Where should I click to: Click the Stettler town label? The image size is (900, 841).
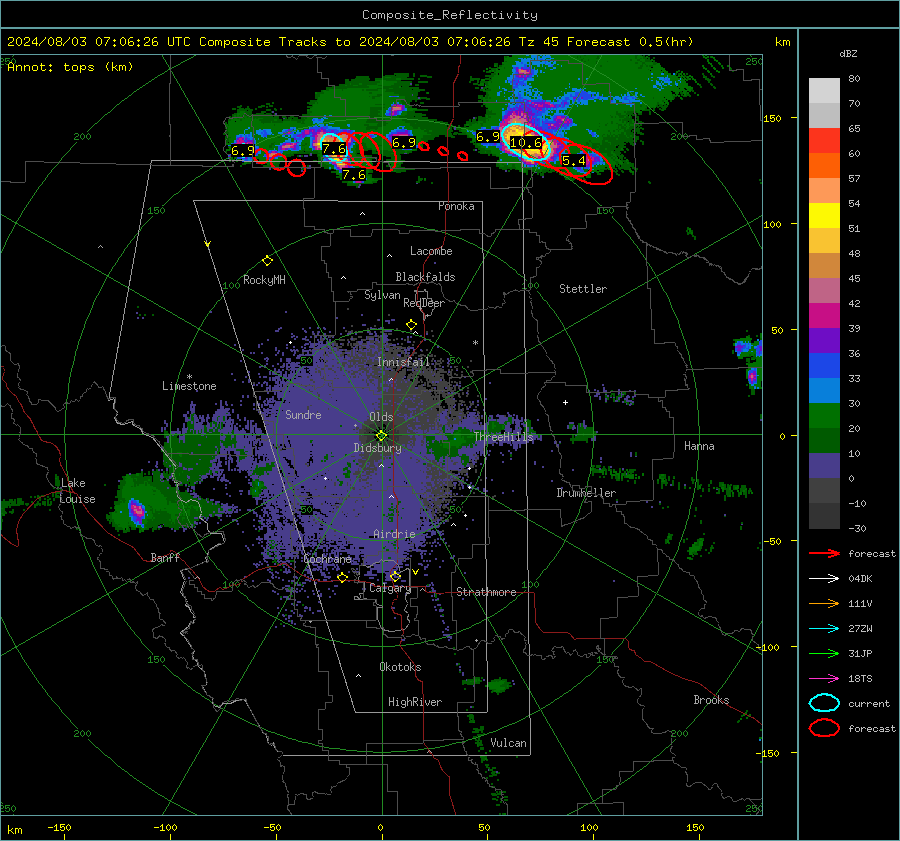(583, 289)
